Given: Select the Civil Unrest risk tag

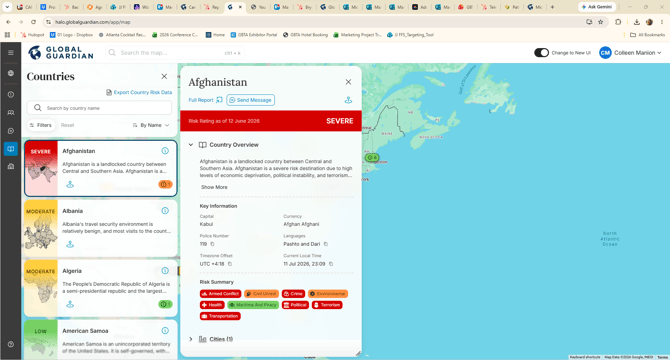Looking at the screenshot, I should coord(262,294).
